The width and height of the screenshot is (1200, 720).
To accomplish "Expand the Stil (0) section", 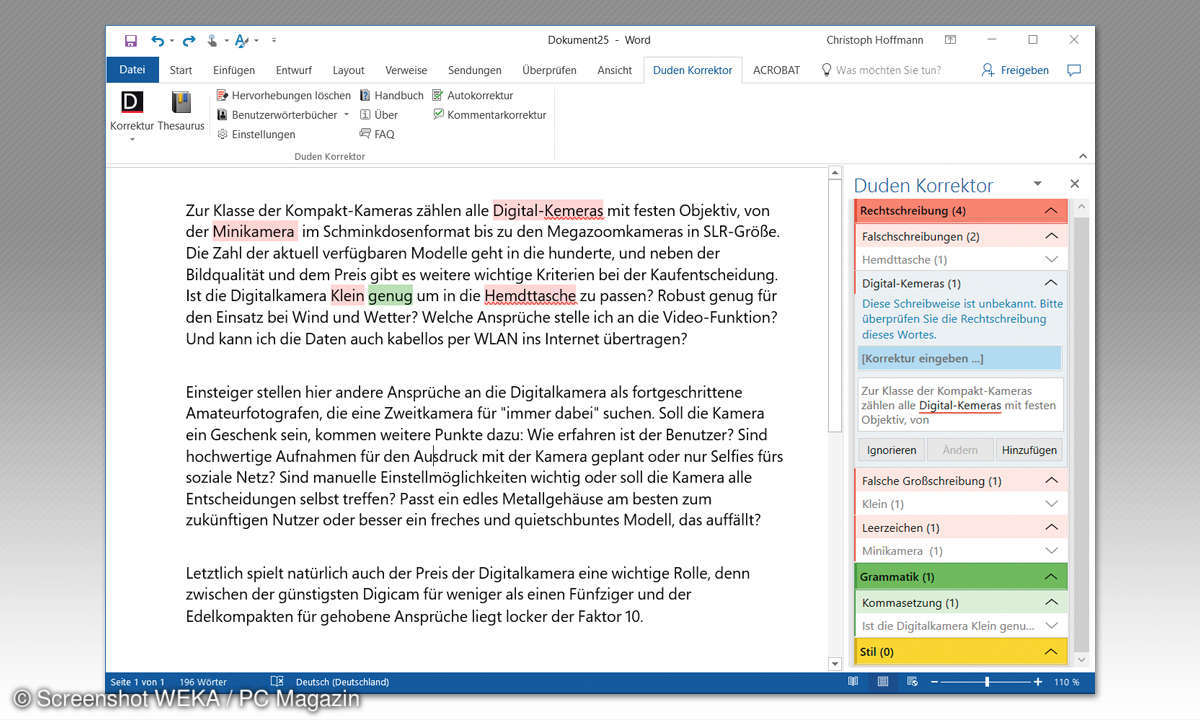I will 1050,652.
